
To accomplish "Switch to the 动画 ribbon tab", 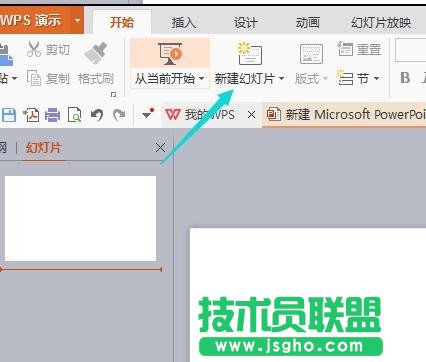I will 308,22.
